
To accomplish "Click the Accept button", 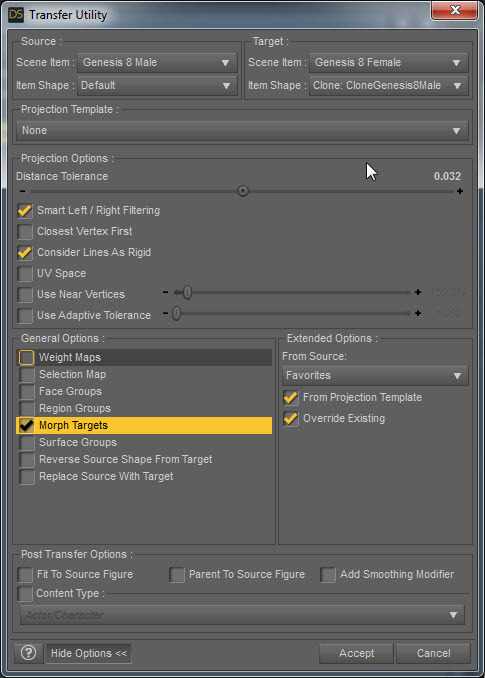I will 356,653.
